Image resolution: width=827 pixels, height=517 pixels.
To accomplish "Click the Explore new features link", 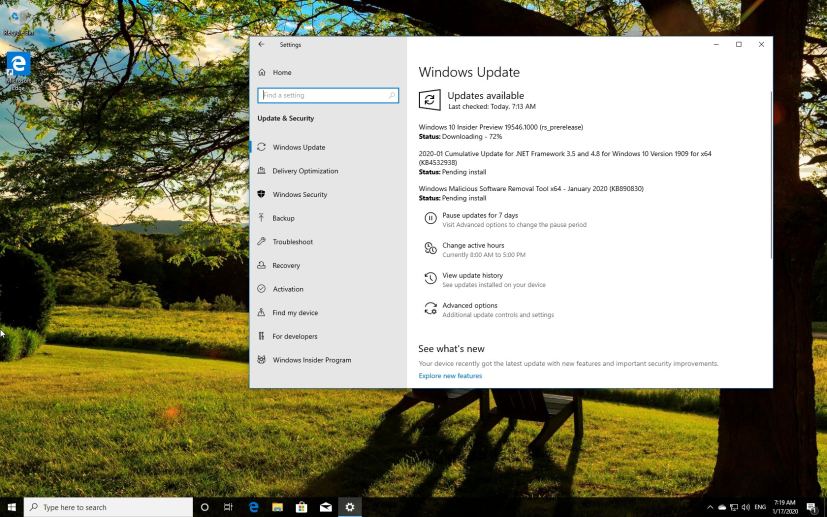I will (x=450, y=376).
